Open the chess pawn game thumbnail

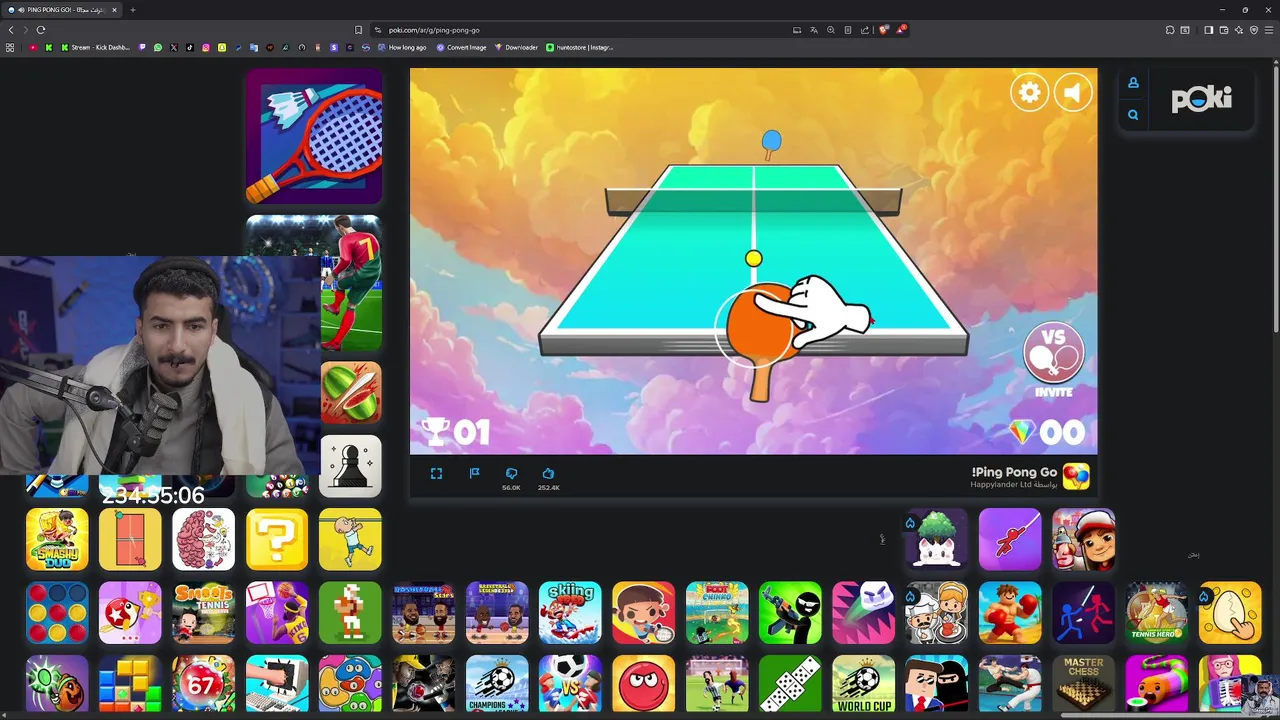tap(350, 466)
